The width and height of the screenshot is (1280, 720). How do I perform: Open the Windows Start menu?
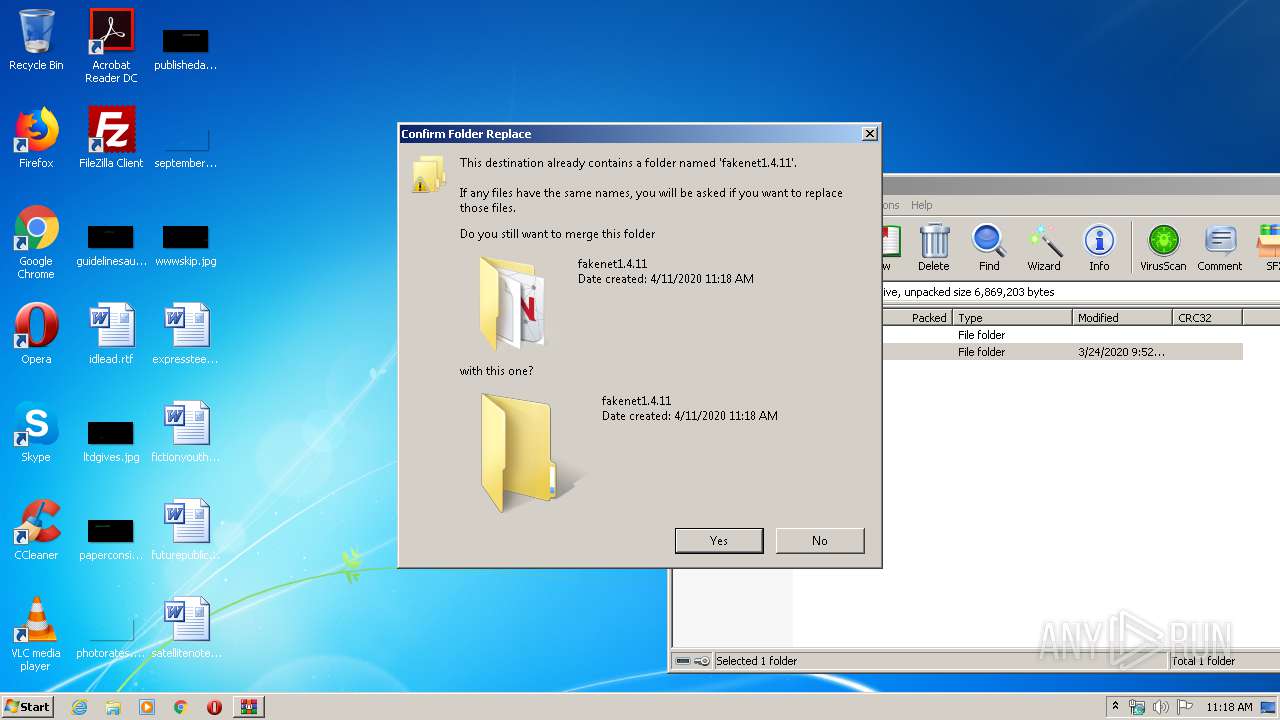[28, 706]
